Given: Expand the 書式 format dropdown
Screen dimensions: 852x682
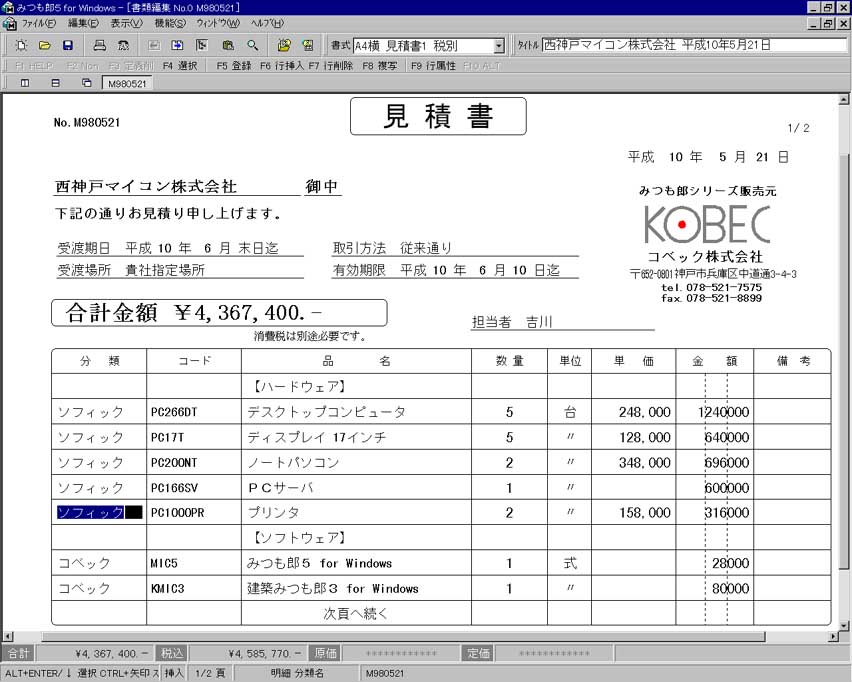Looking at the screenshot, I should [x=499, y=46].
